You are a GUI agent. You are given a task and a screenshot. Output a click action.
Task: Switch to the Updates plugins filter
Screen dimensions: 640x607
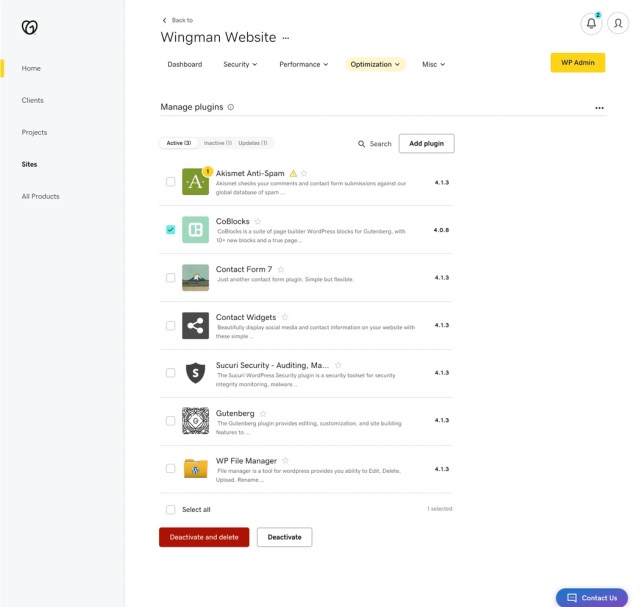pyautogui.click(x=253, y=143)
